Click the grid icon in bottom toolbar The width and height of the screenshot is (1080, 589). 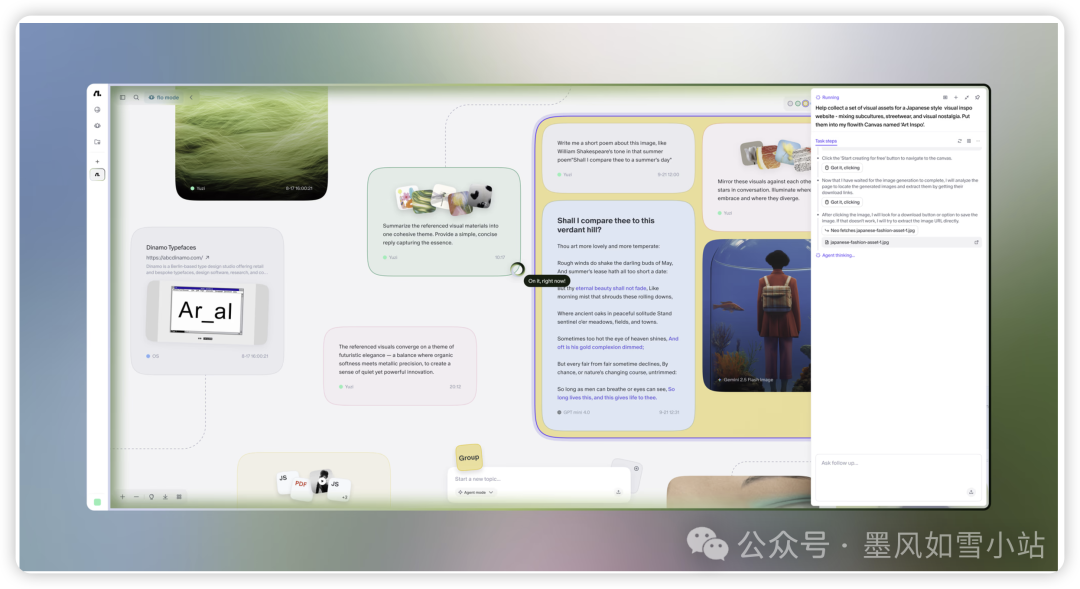[179, 497]
